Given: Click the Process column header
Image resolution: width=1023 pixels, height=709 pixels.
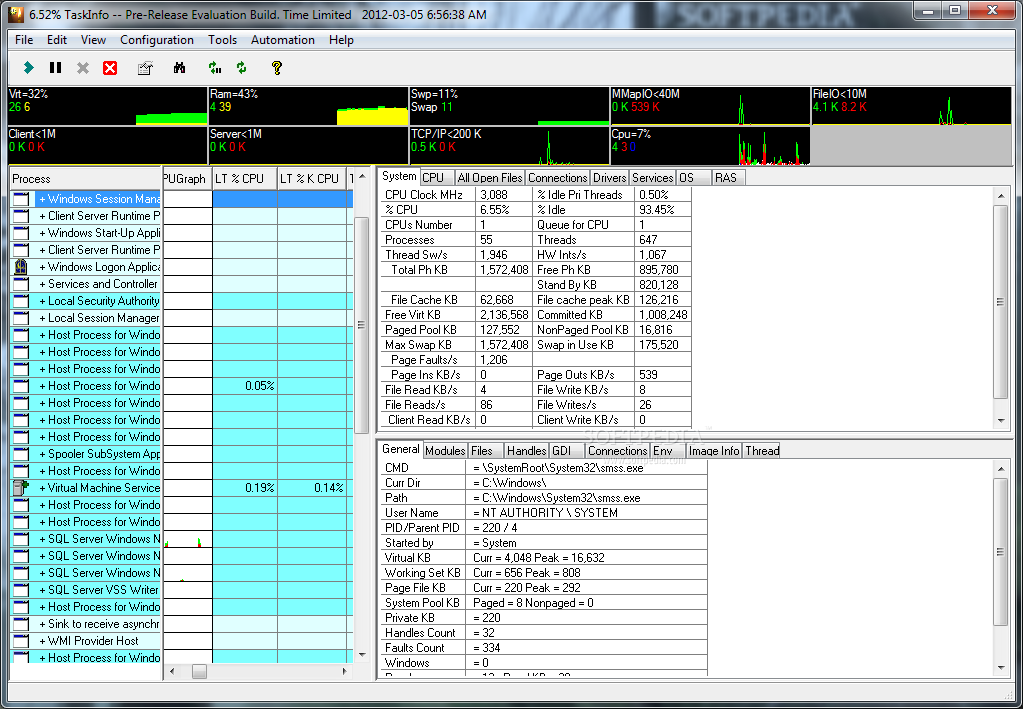Looking at the screenshot, I should [x=85, y=179].
